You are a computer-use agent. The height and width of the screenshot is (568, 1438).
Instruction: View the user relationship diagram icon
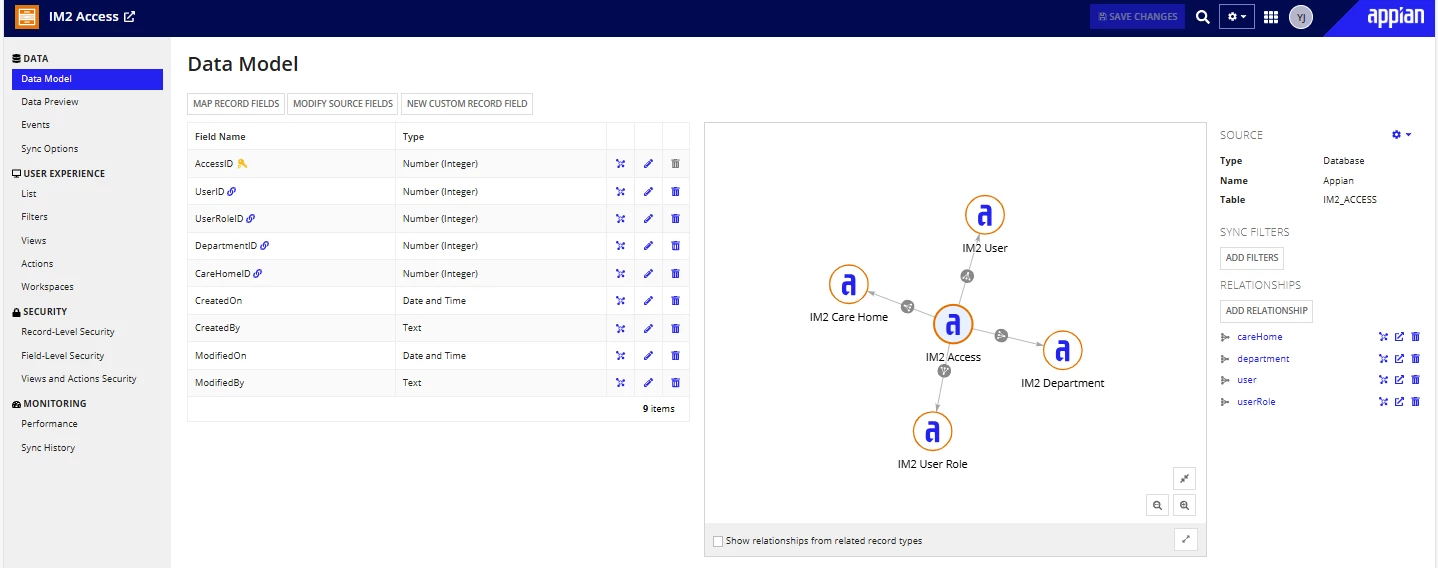(x=1383, y=380)
